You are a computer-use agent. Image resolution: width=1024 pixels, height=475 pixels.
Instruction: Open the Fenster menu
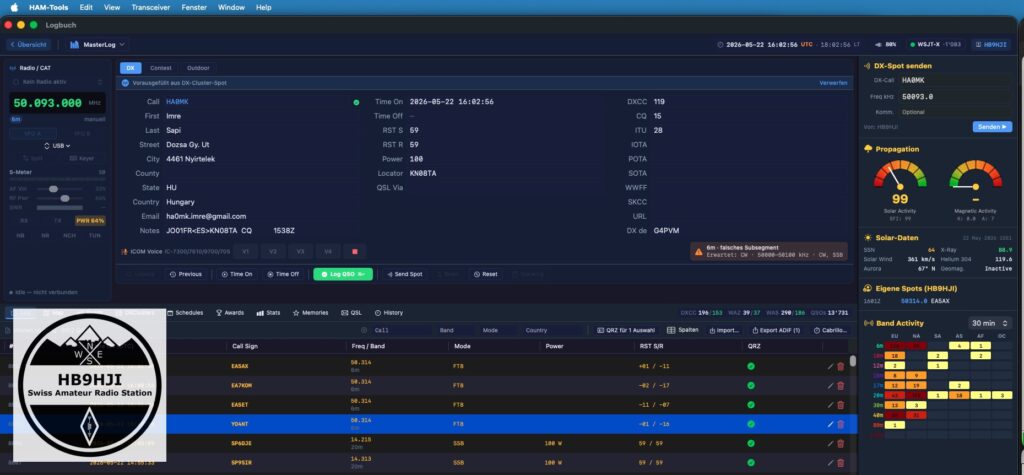pyautogui.click(x=194, y=7)
